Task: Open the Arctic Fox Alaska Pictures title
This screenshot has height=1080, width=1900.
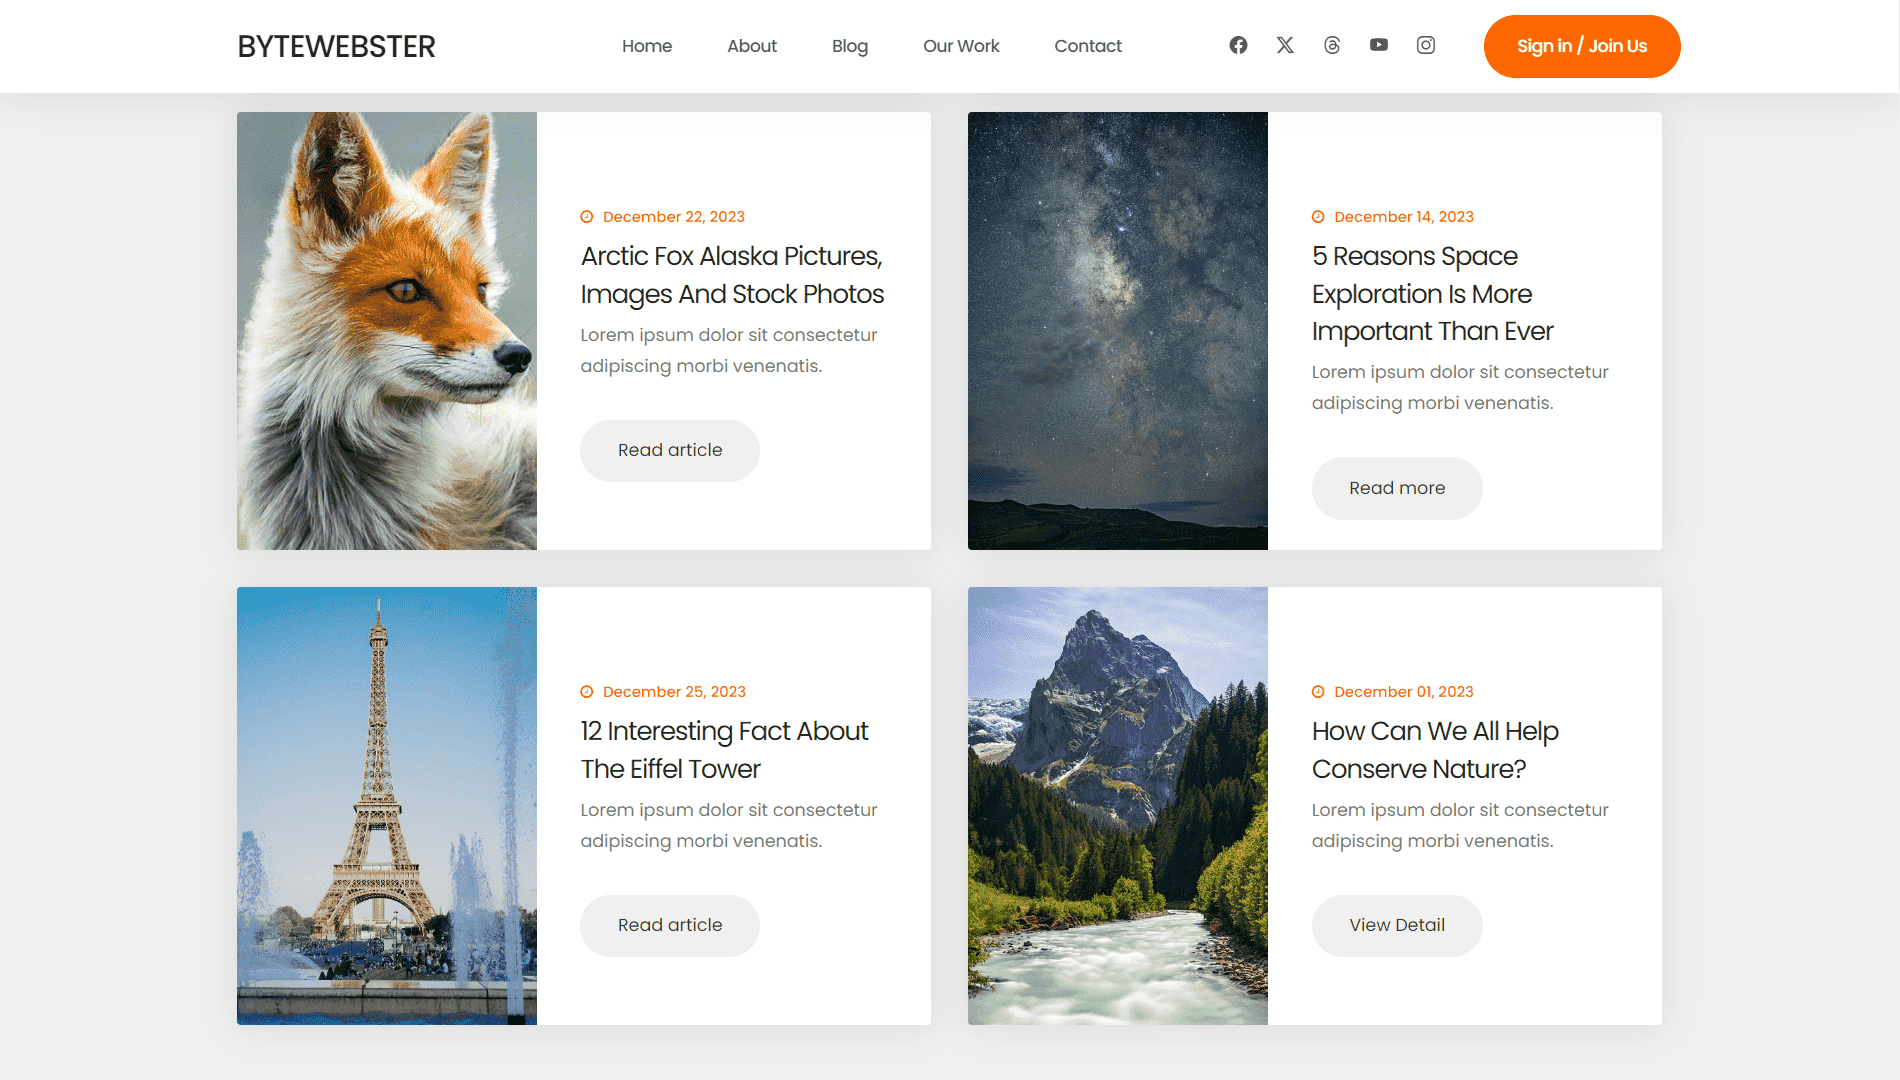Action: [732, 275]
